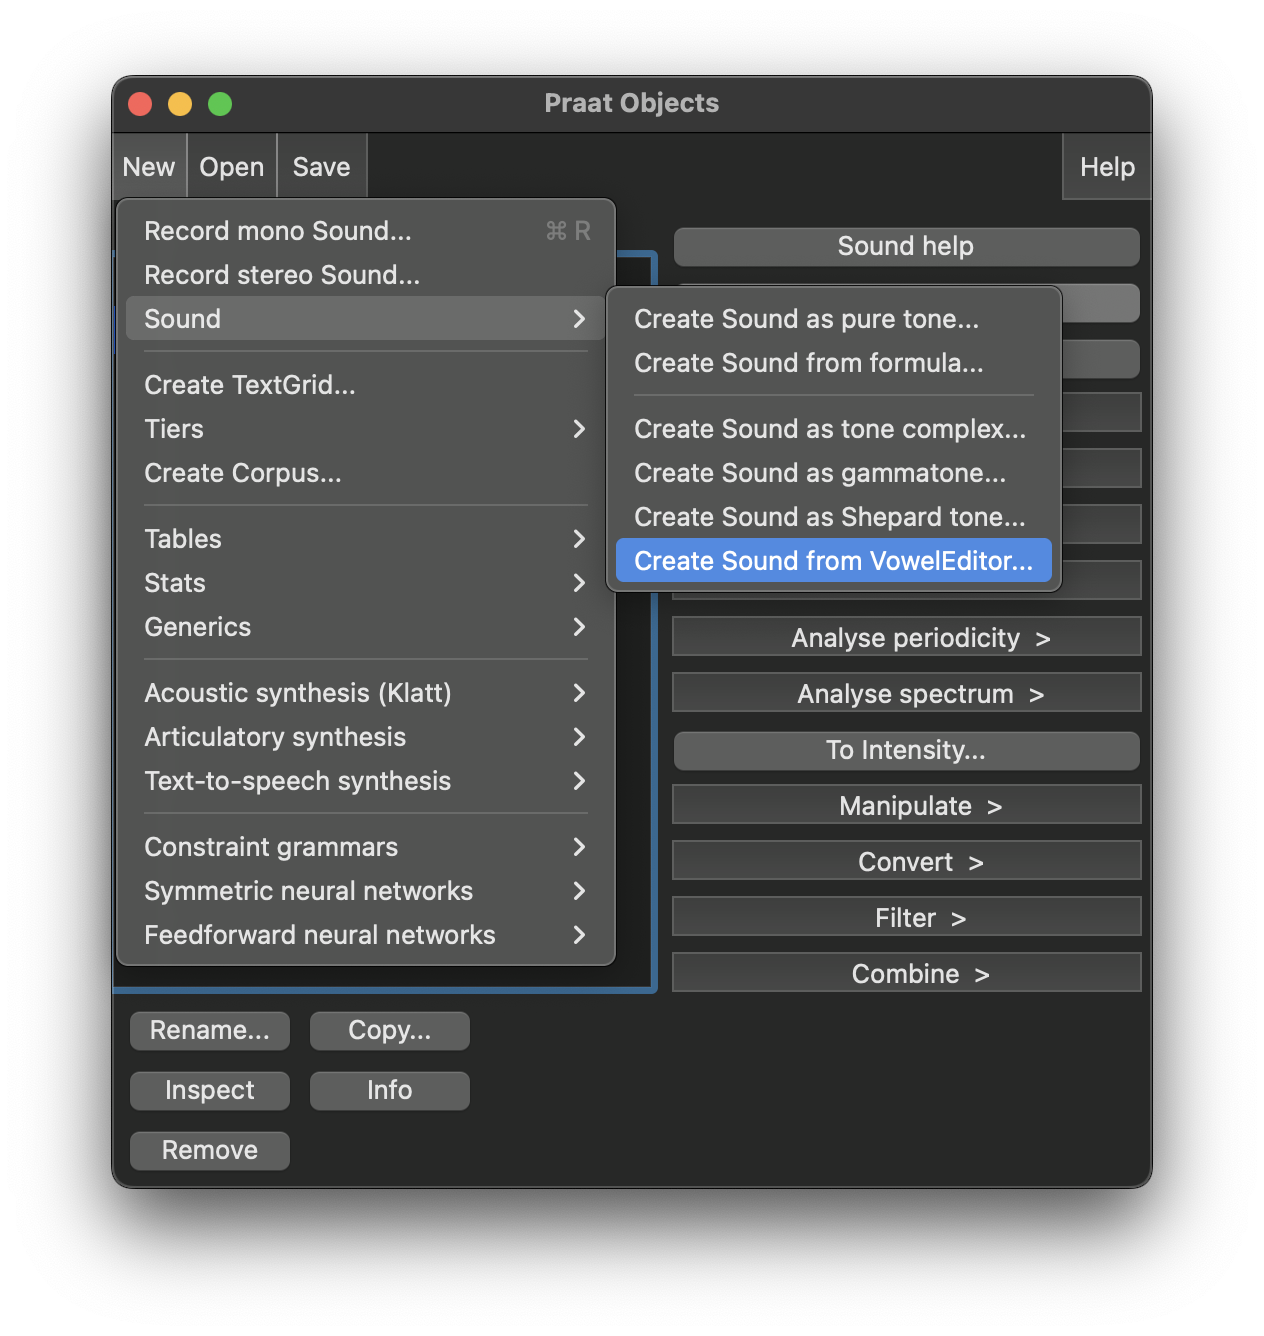Screen dimensions: 1264x1336
Task: Close the Praat Objects window
Action: pyautogui.click(x=140, y=104)
